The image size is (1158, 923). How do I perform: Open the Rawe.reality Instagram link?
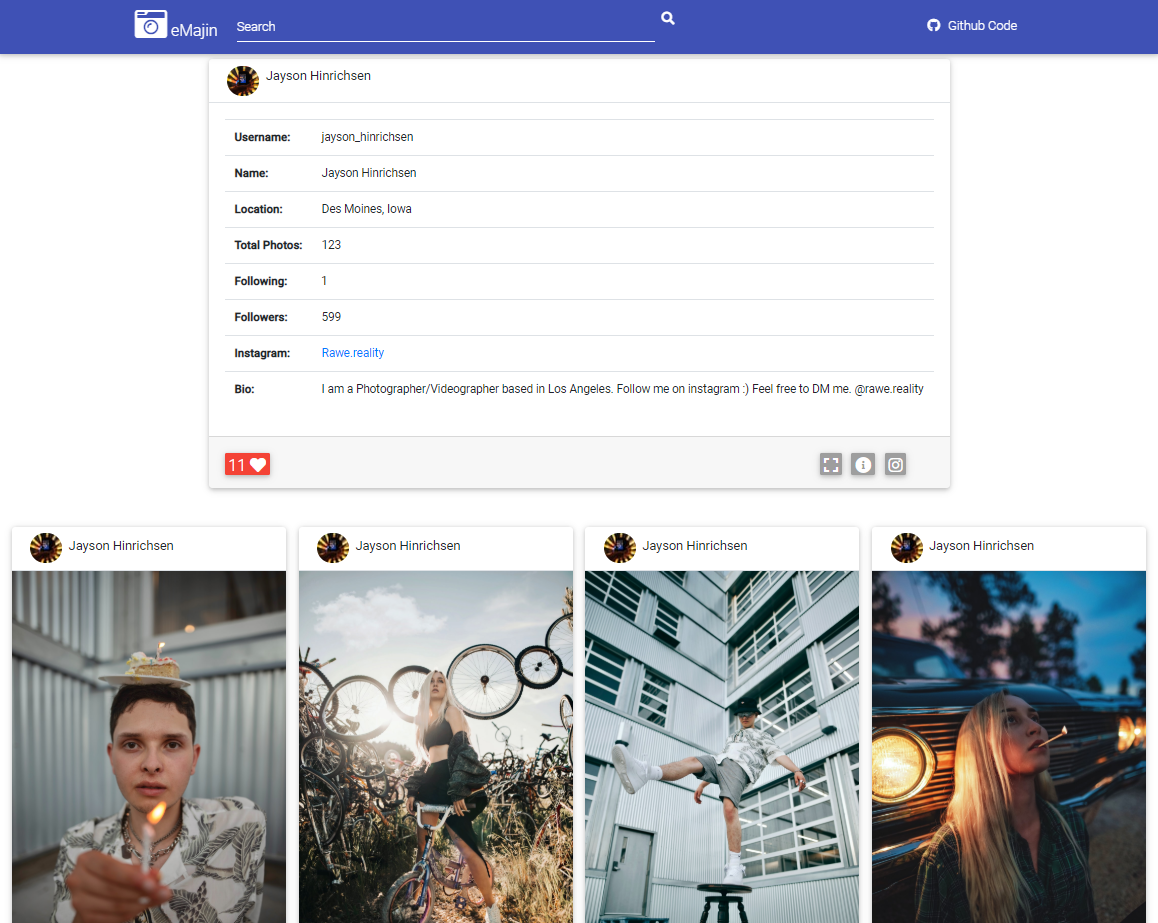click(352, 352)
